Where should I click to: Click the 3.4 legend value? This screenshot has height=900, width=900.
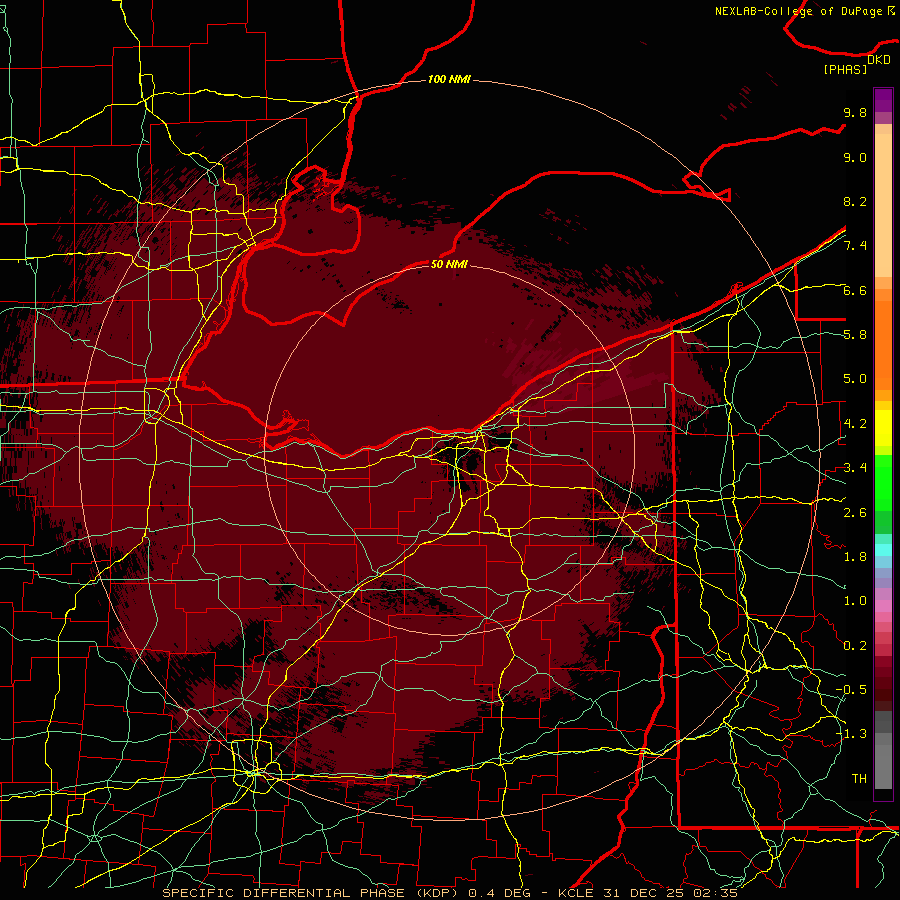[855, 468]
